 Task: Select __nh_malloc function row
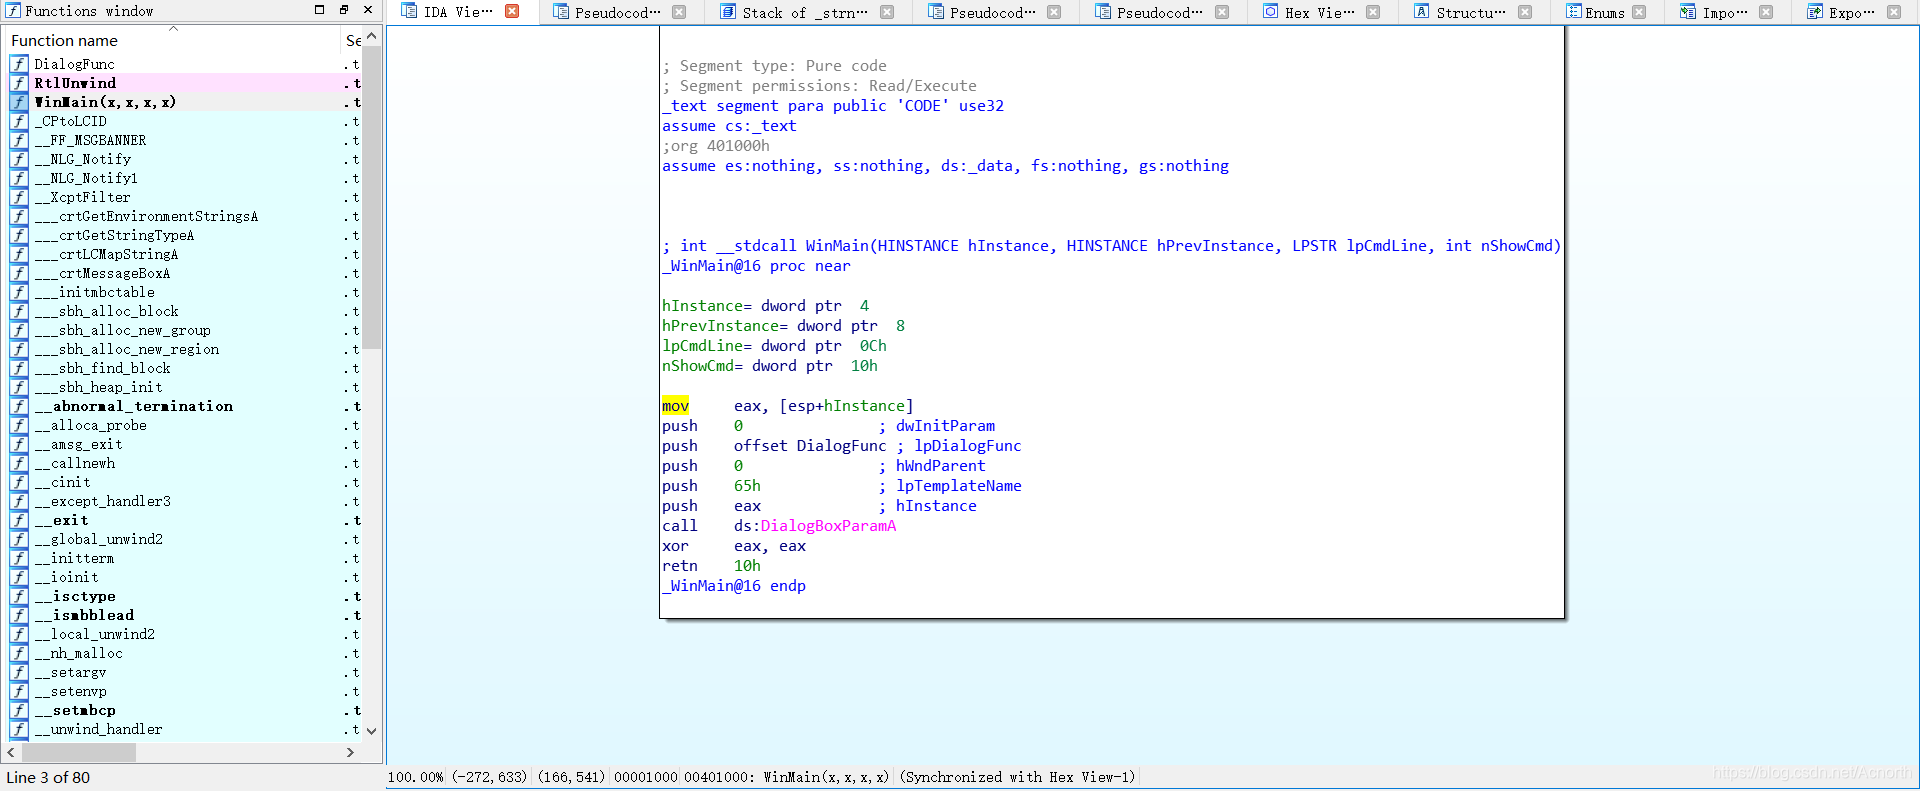(185, 653)
